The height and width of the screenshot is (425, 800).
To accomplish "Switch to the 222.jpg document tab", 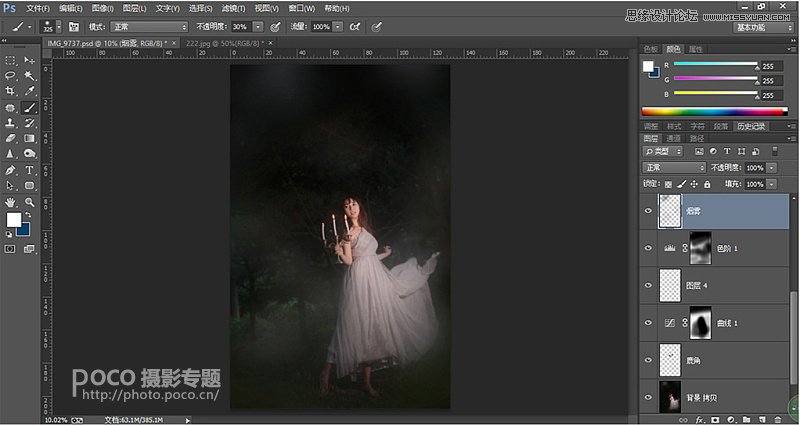I will tap(225, 43).
